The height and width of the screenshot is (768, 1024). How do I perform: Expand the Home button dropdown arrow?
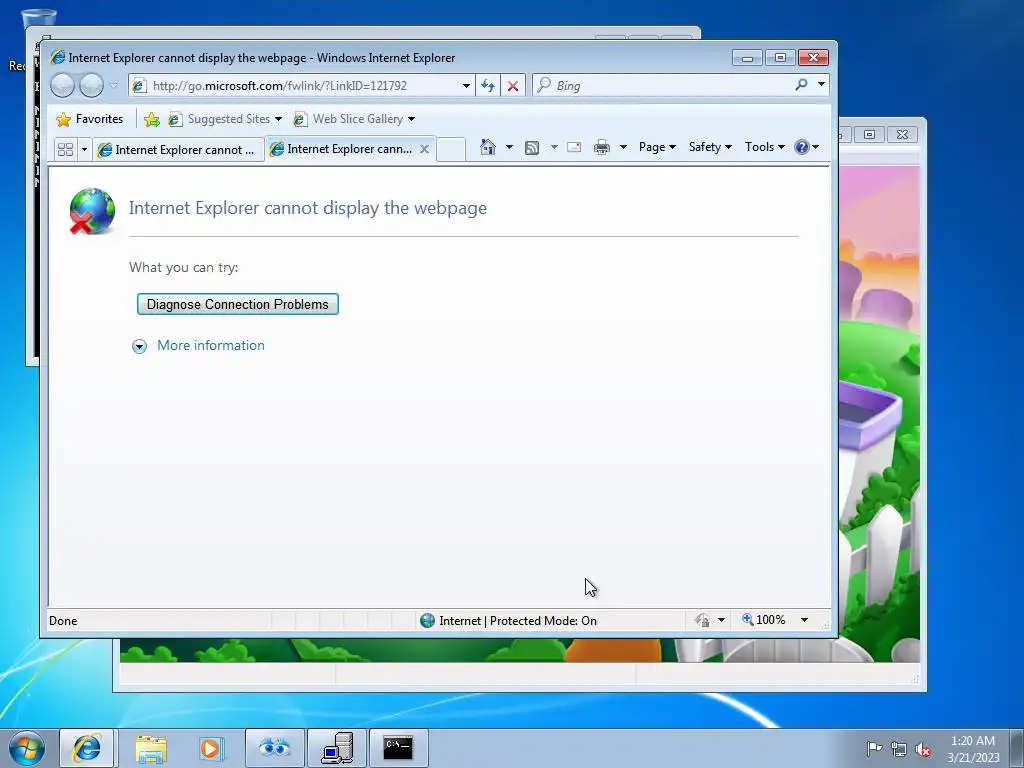click(x=509, y=147)
